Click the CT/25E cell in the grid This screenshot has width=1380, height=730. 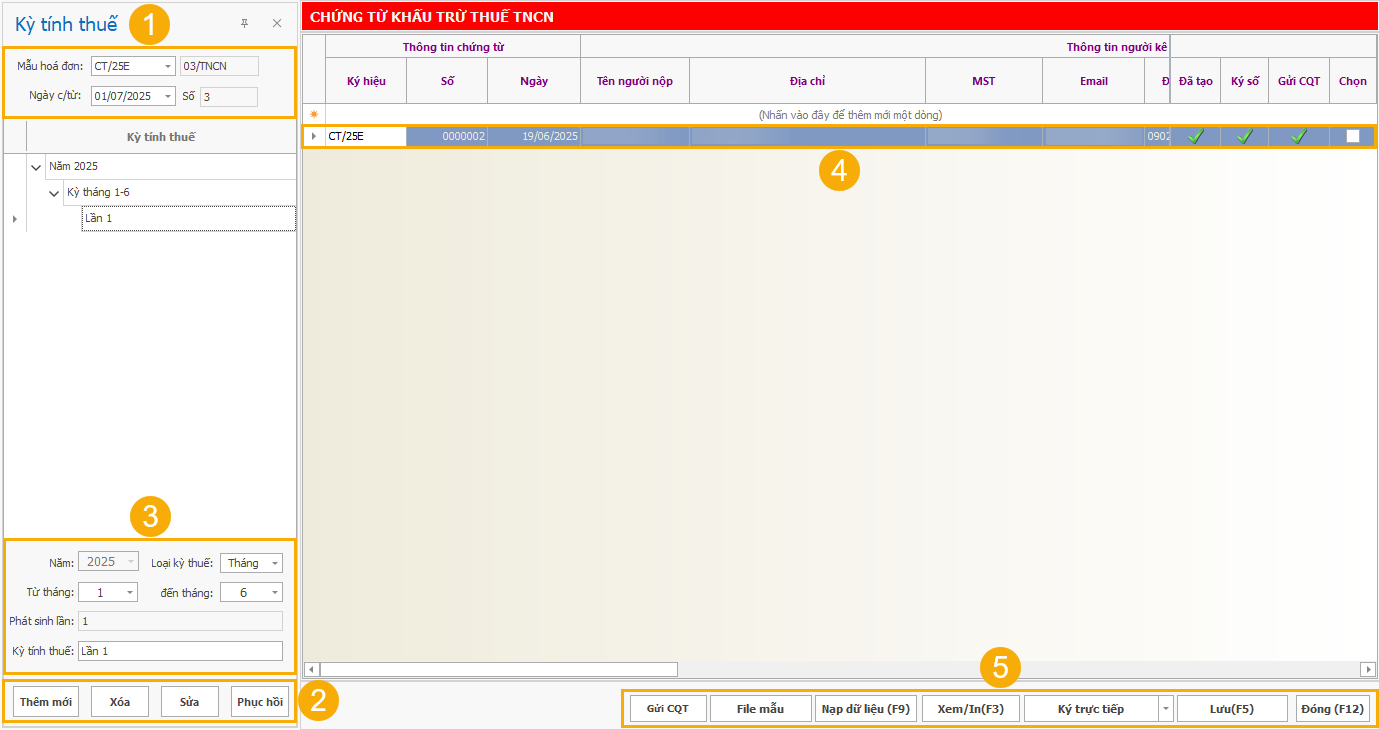pyautogui.click(x=366, y=137)
